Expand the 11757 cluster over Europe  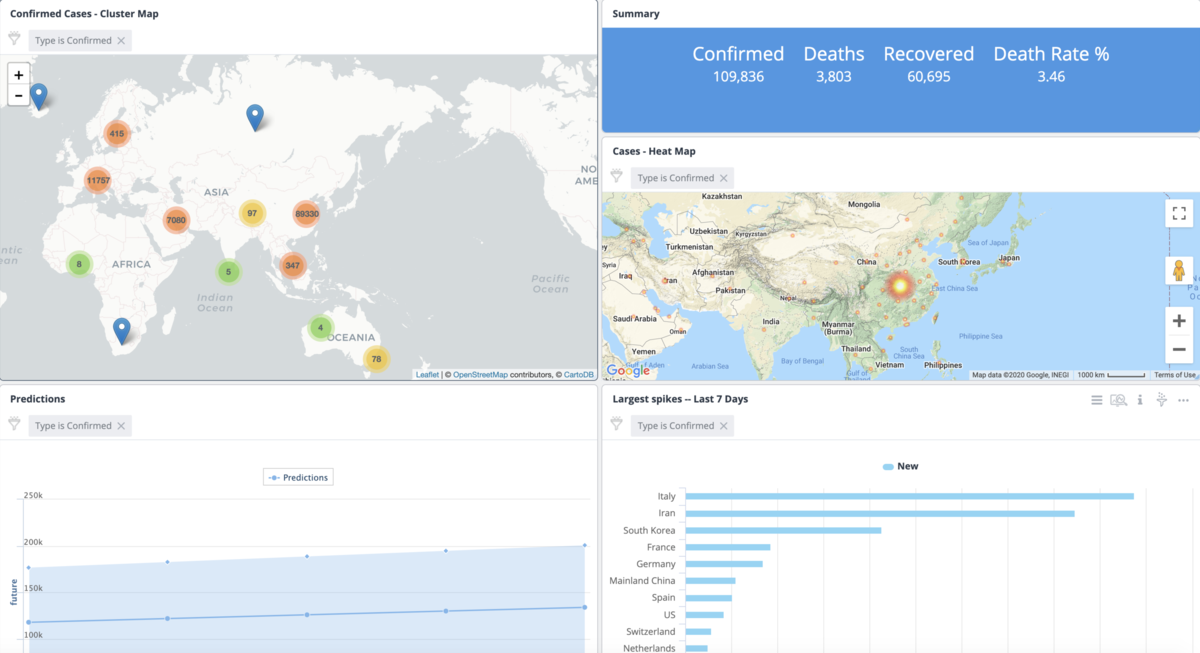[x=98, y=181]
